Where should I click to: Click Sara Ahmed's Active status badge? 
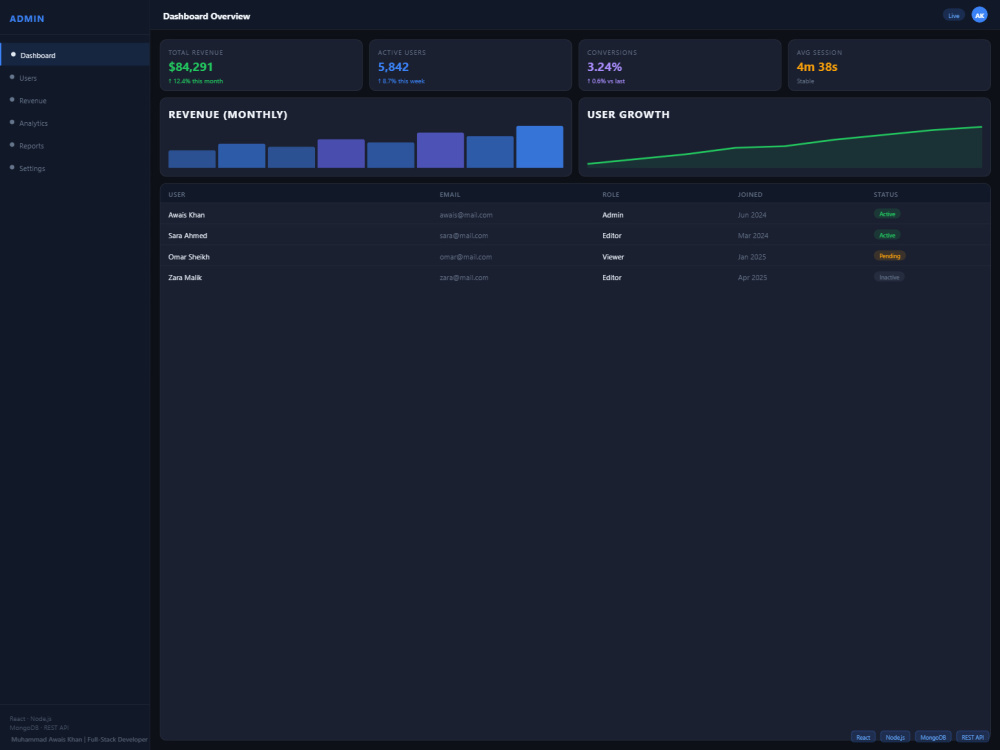pos(887,235)
